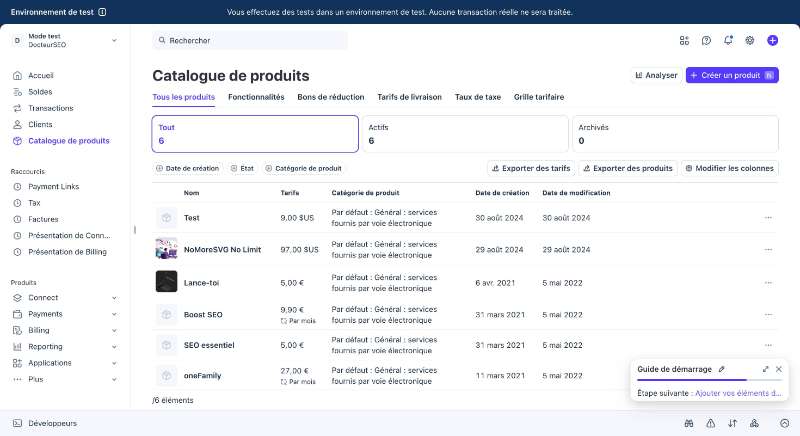The width and height of the screenshot is (800, 436).
Task: Click Modifier les colonnes button
Action: click(x=730, y=168)
